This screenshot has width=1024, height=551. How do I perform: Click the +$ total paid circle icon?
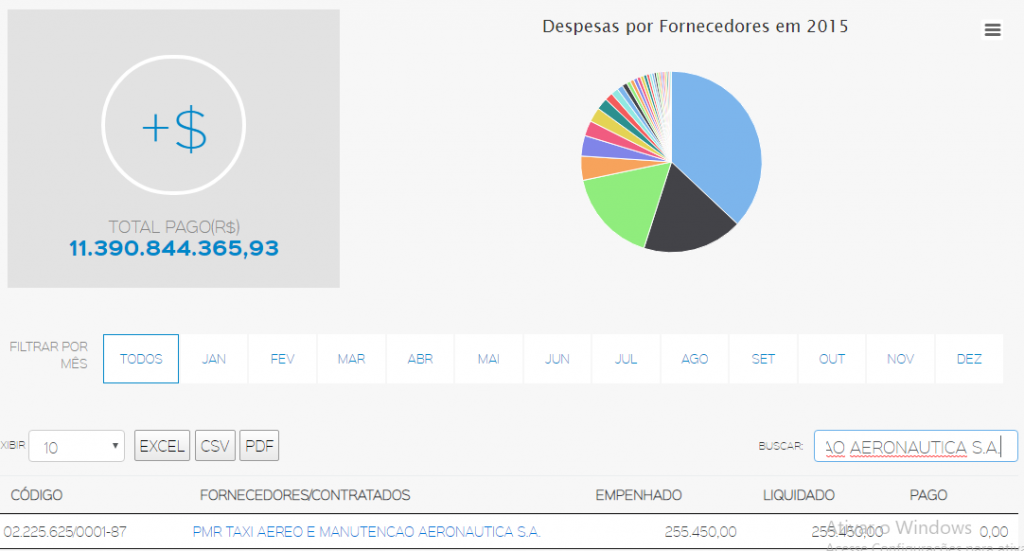(x=174, y=125)
